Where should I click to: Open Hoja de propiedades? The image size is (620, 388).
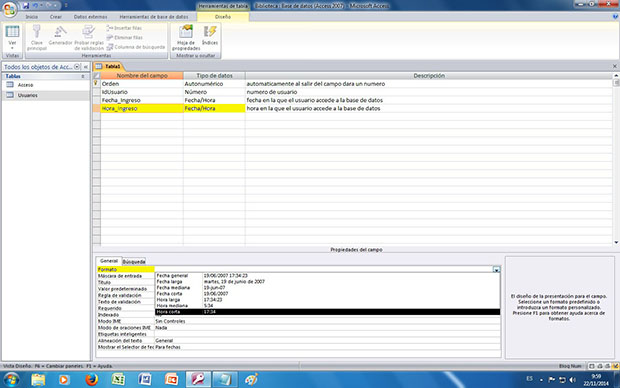coord(186,38)
